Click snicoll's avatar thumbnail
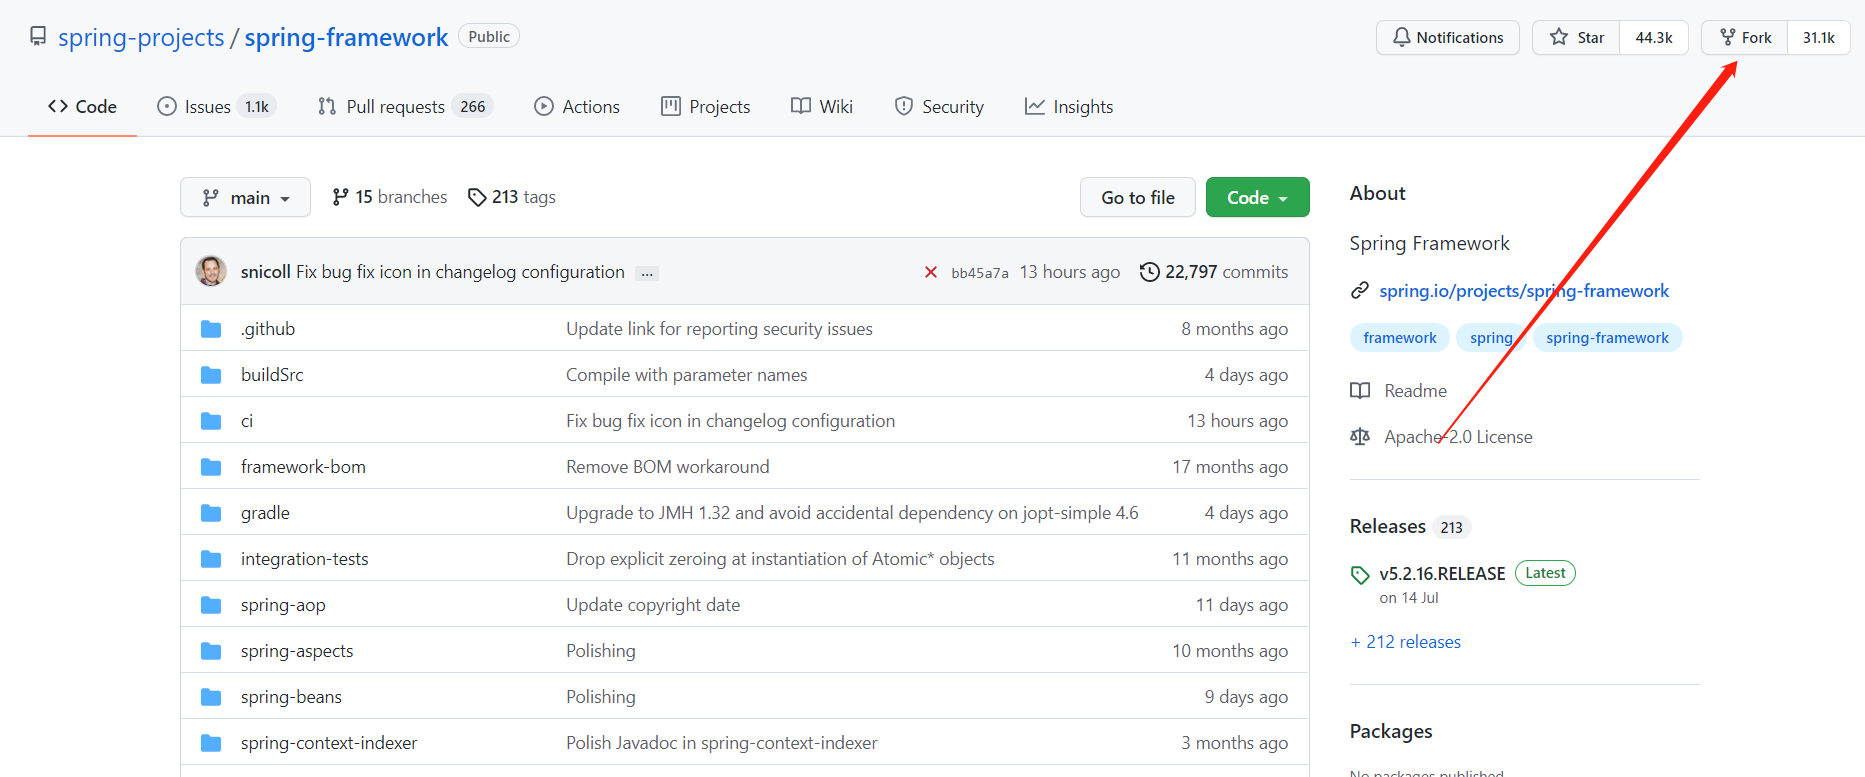This screenshot has height=777, width=1865. [x=211, y=271]
